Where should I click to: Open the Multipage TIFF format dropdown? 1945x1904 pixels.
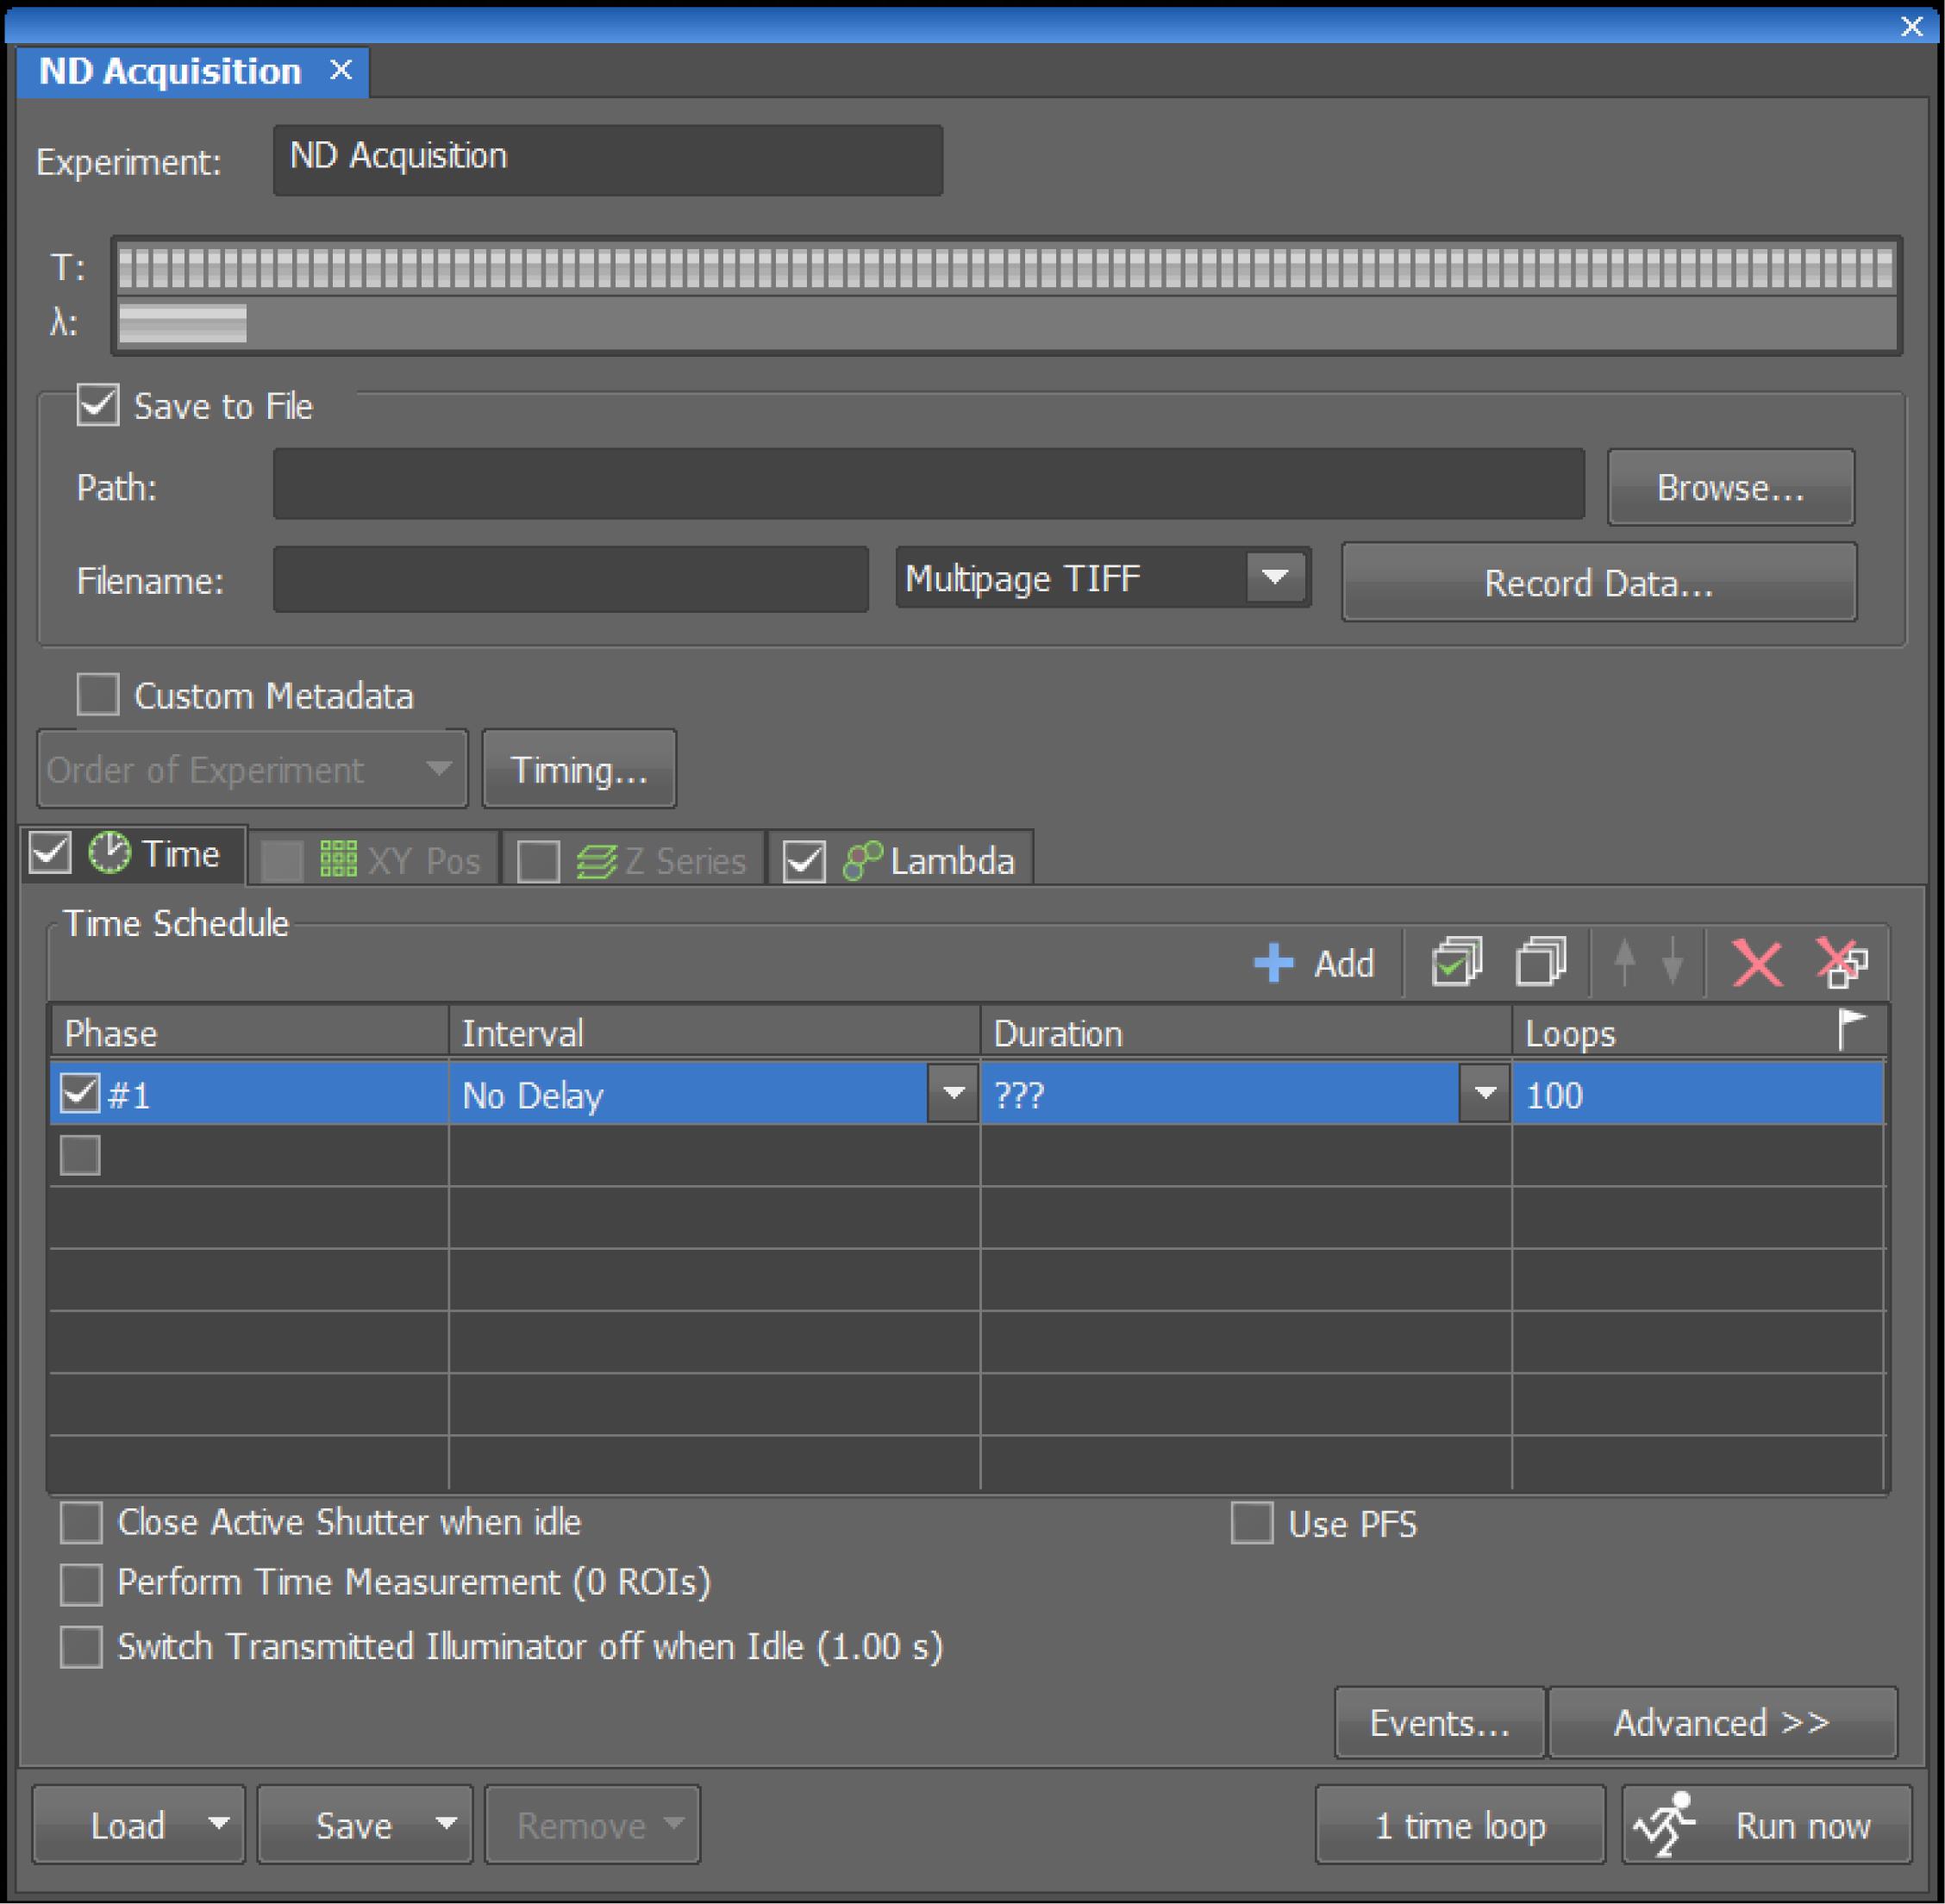[1274, 577]
